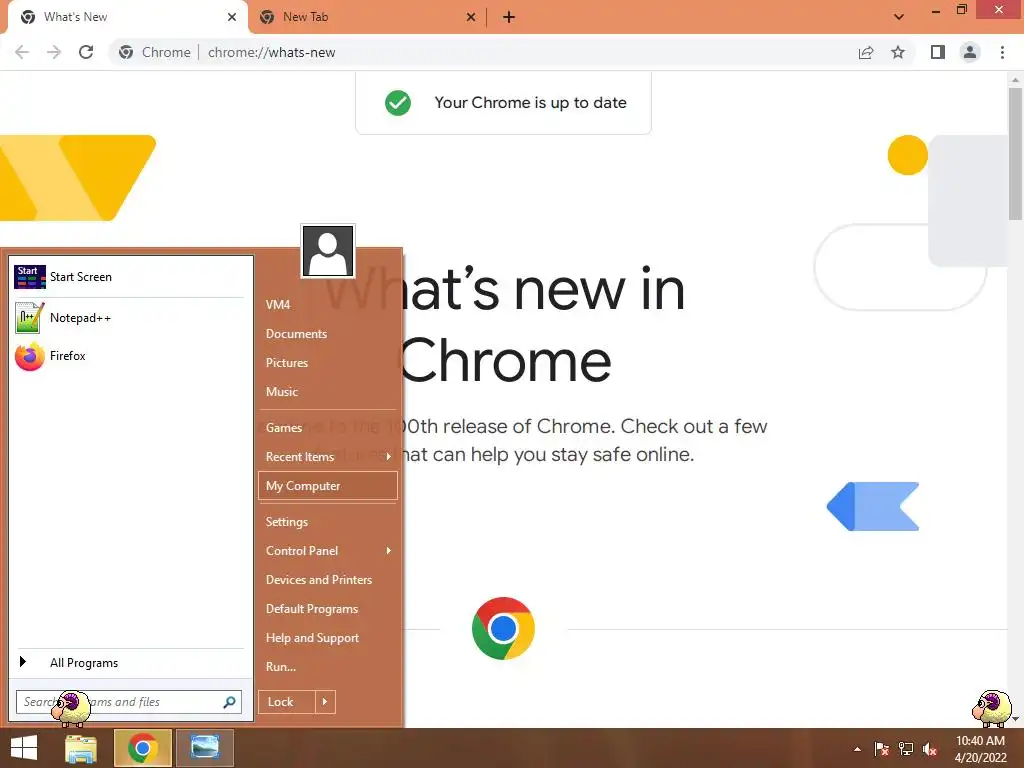Open Default Programs
1024x768 pixels.
(x=327, y=609)
